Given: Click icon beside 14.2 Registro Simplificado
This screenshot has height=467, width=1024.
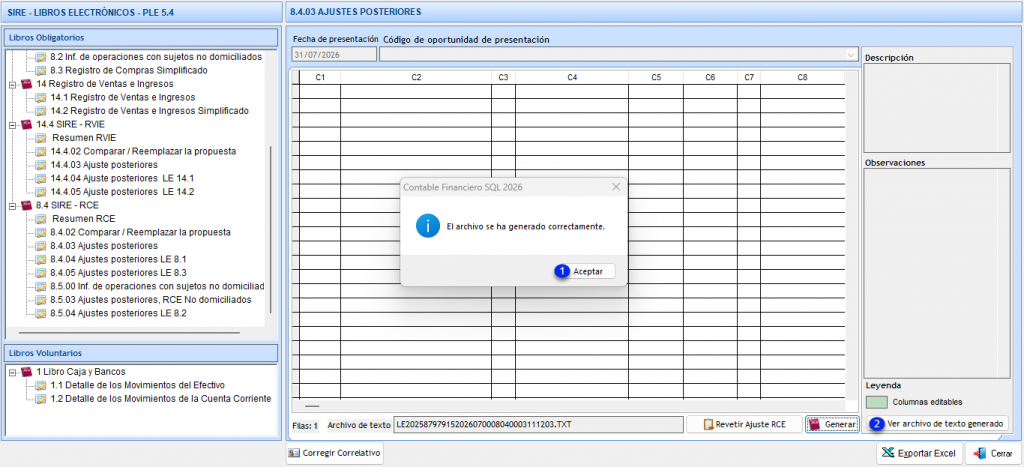Looking at the screenshot, I should click(40, 111).
